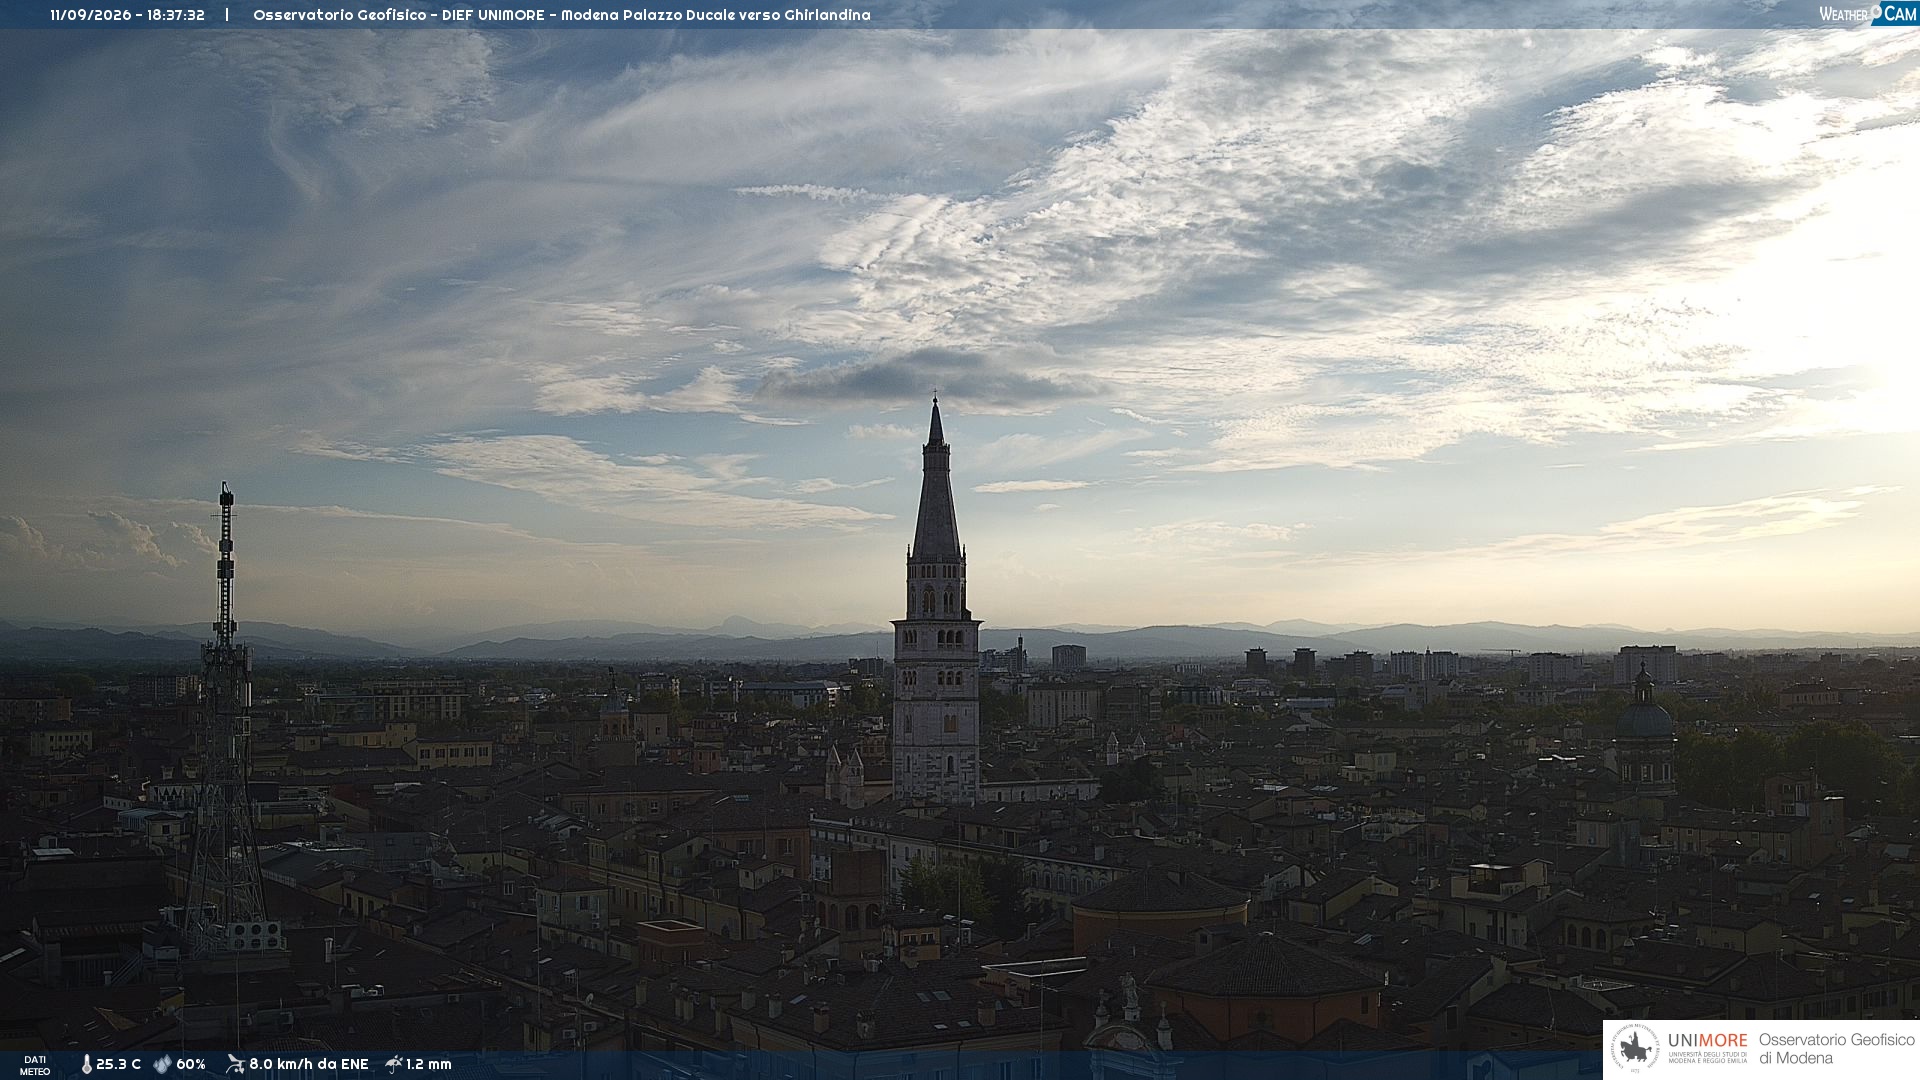Select the DATI METEO label
This screenshot has width=1920, height=1080.
click(x=35, y=1066)
